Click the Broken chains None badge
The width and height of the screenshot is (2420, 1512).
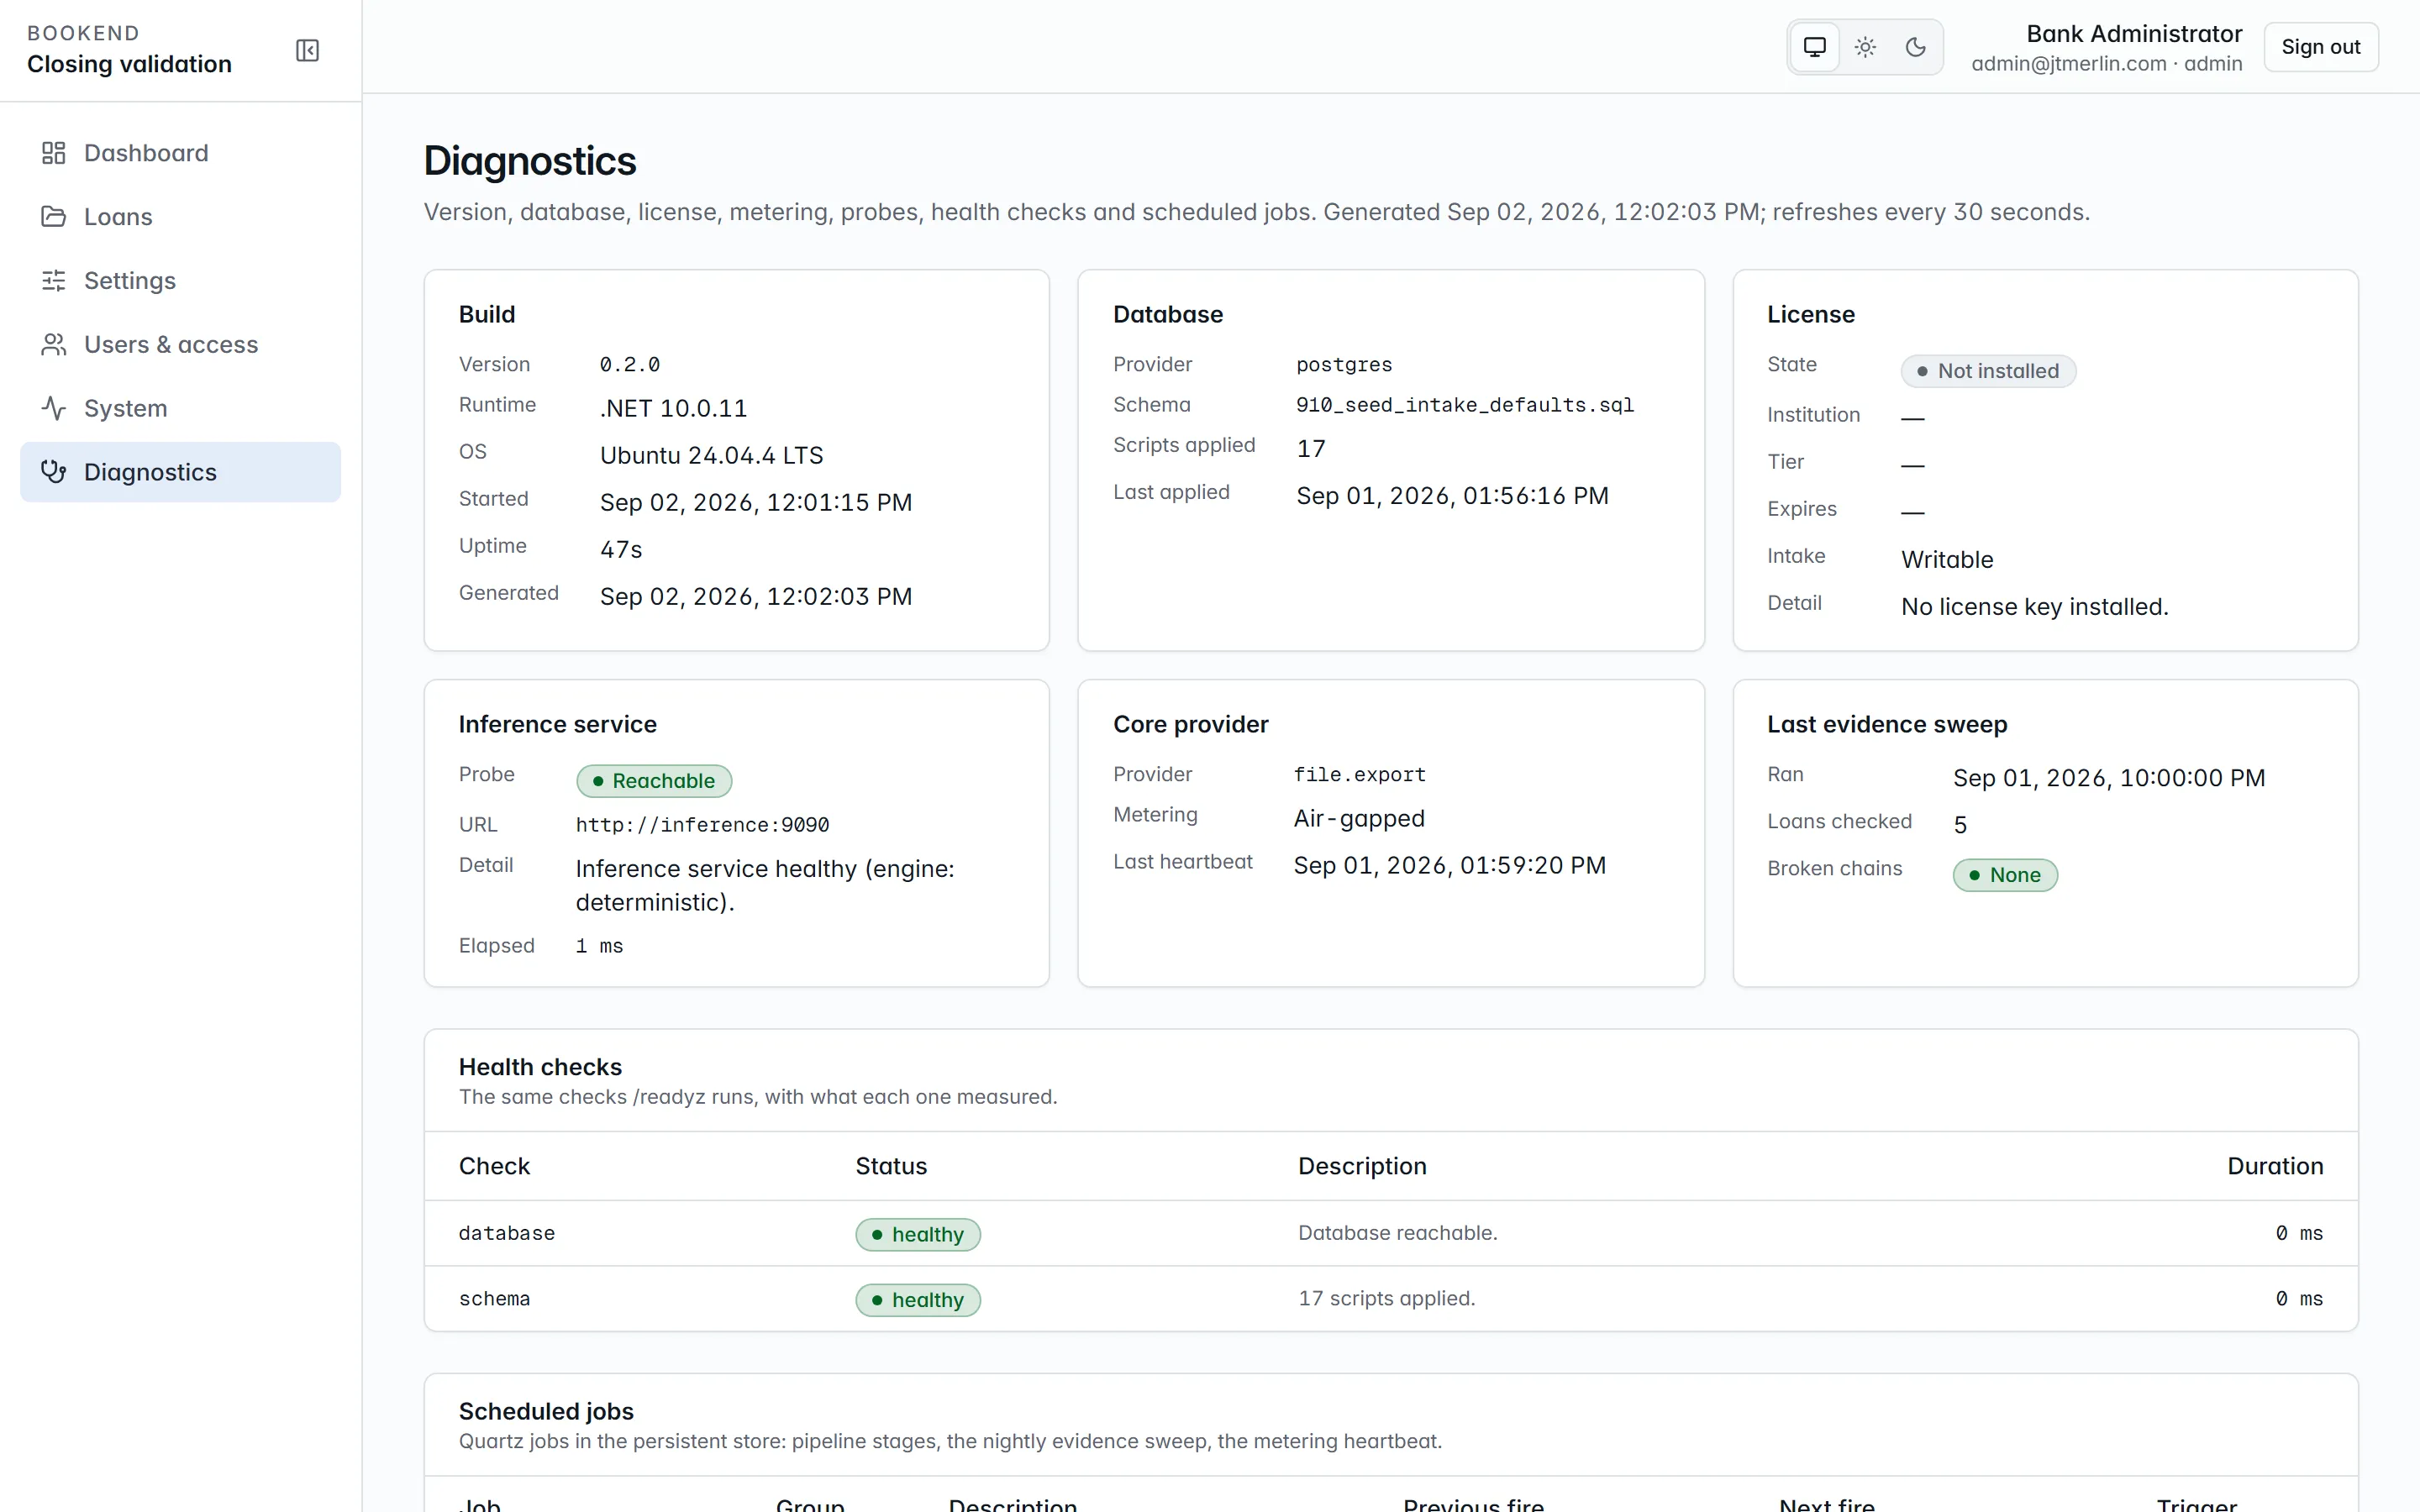click(x=2005, y=875)
